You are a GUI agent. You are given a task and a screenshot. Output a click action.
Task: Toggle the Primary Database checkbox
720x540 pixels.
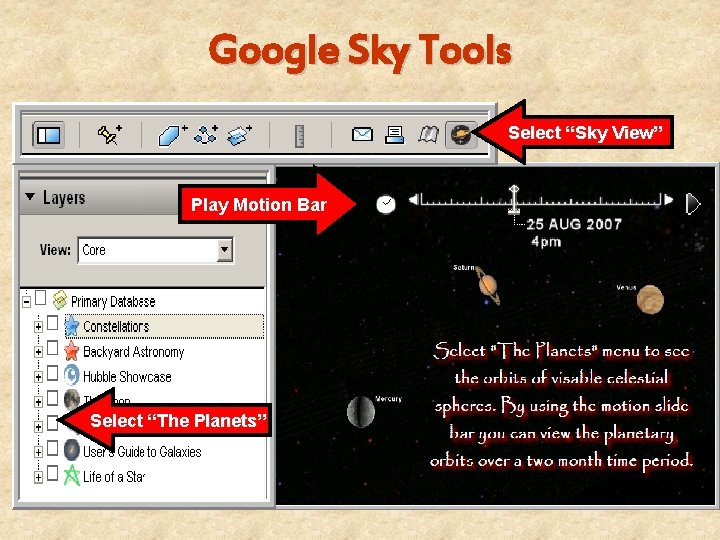coord(41,298)
